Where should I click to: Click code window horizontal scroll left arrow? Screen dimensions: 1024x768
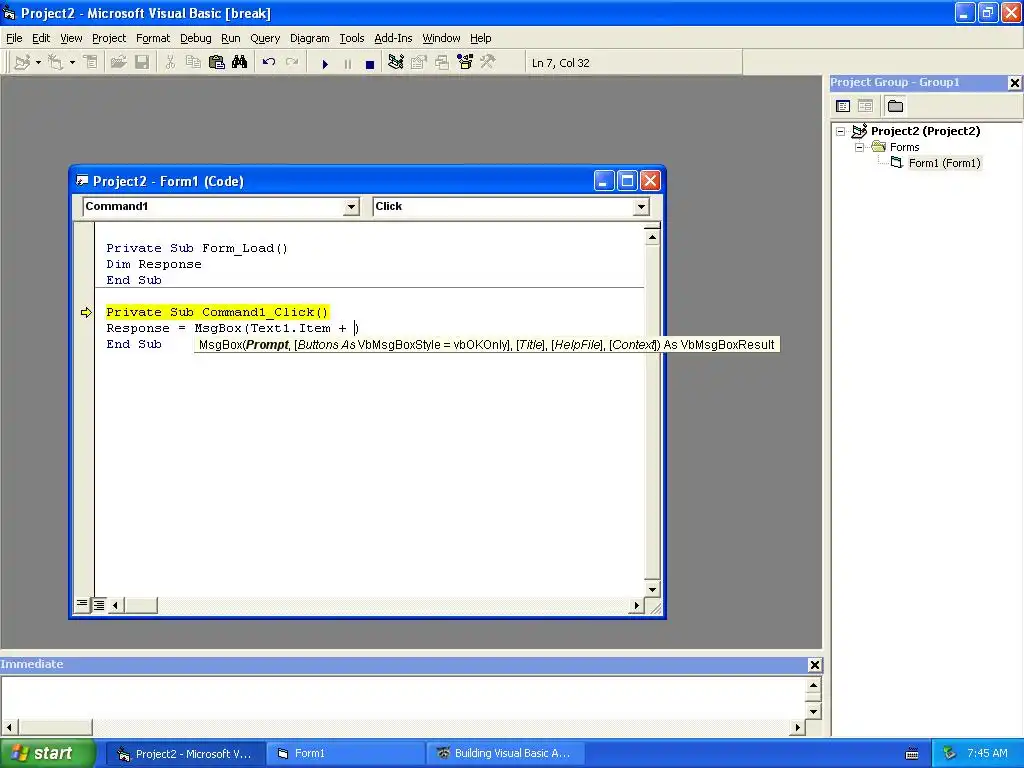pyautogui.click(x=116, y=605)
